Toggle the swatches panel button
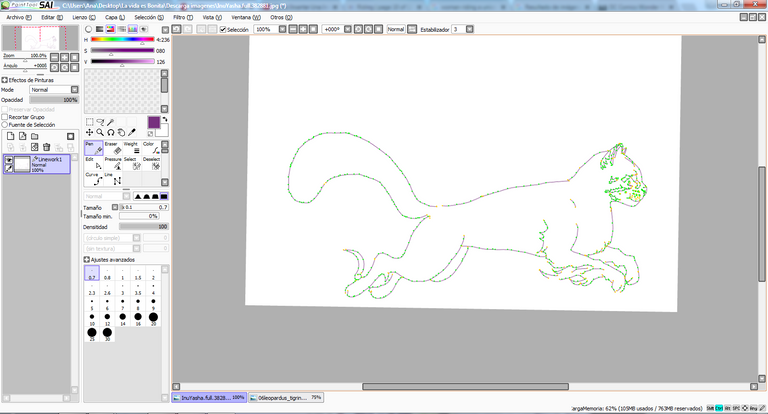Image resolution: width=768 pixels, height=414 pixels. (x=133, y=29)
